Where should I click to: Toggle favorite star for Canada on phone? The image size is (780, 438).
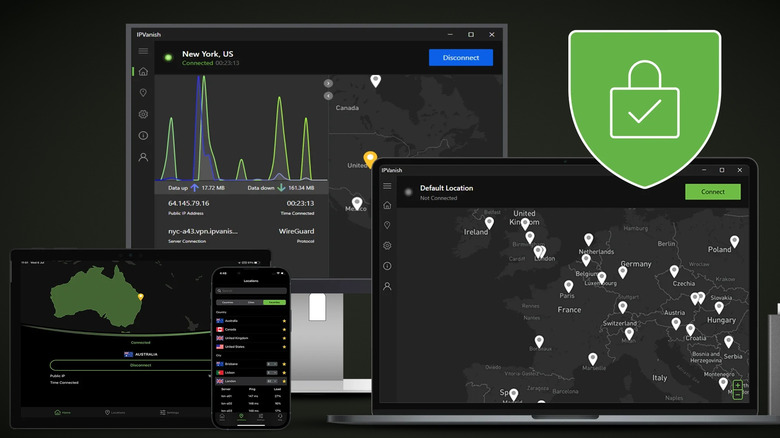284,328
